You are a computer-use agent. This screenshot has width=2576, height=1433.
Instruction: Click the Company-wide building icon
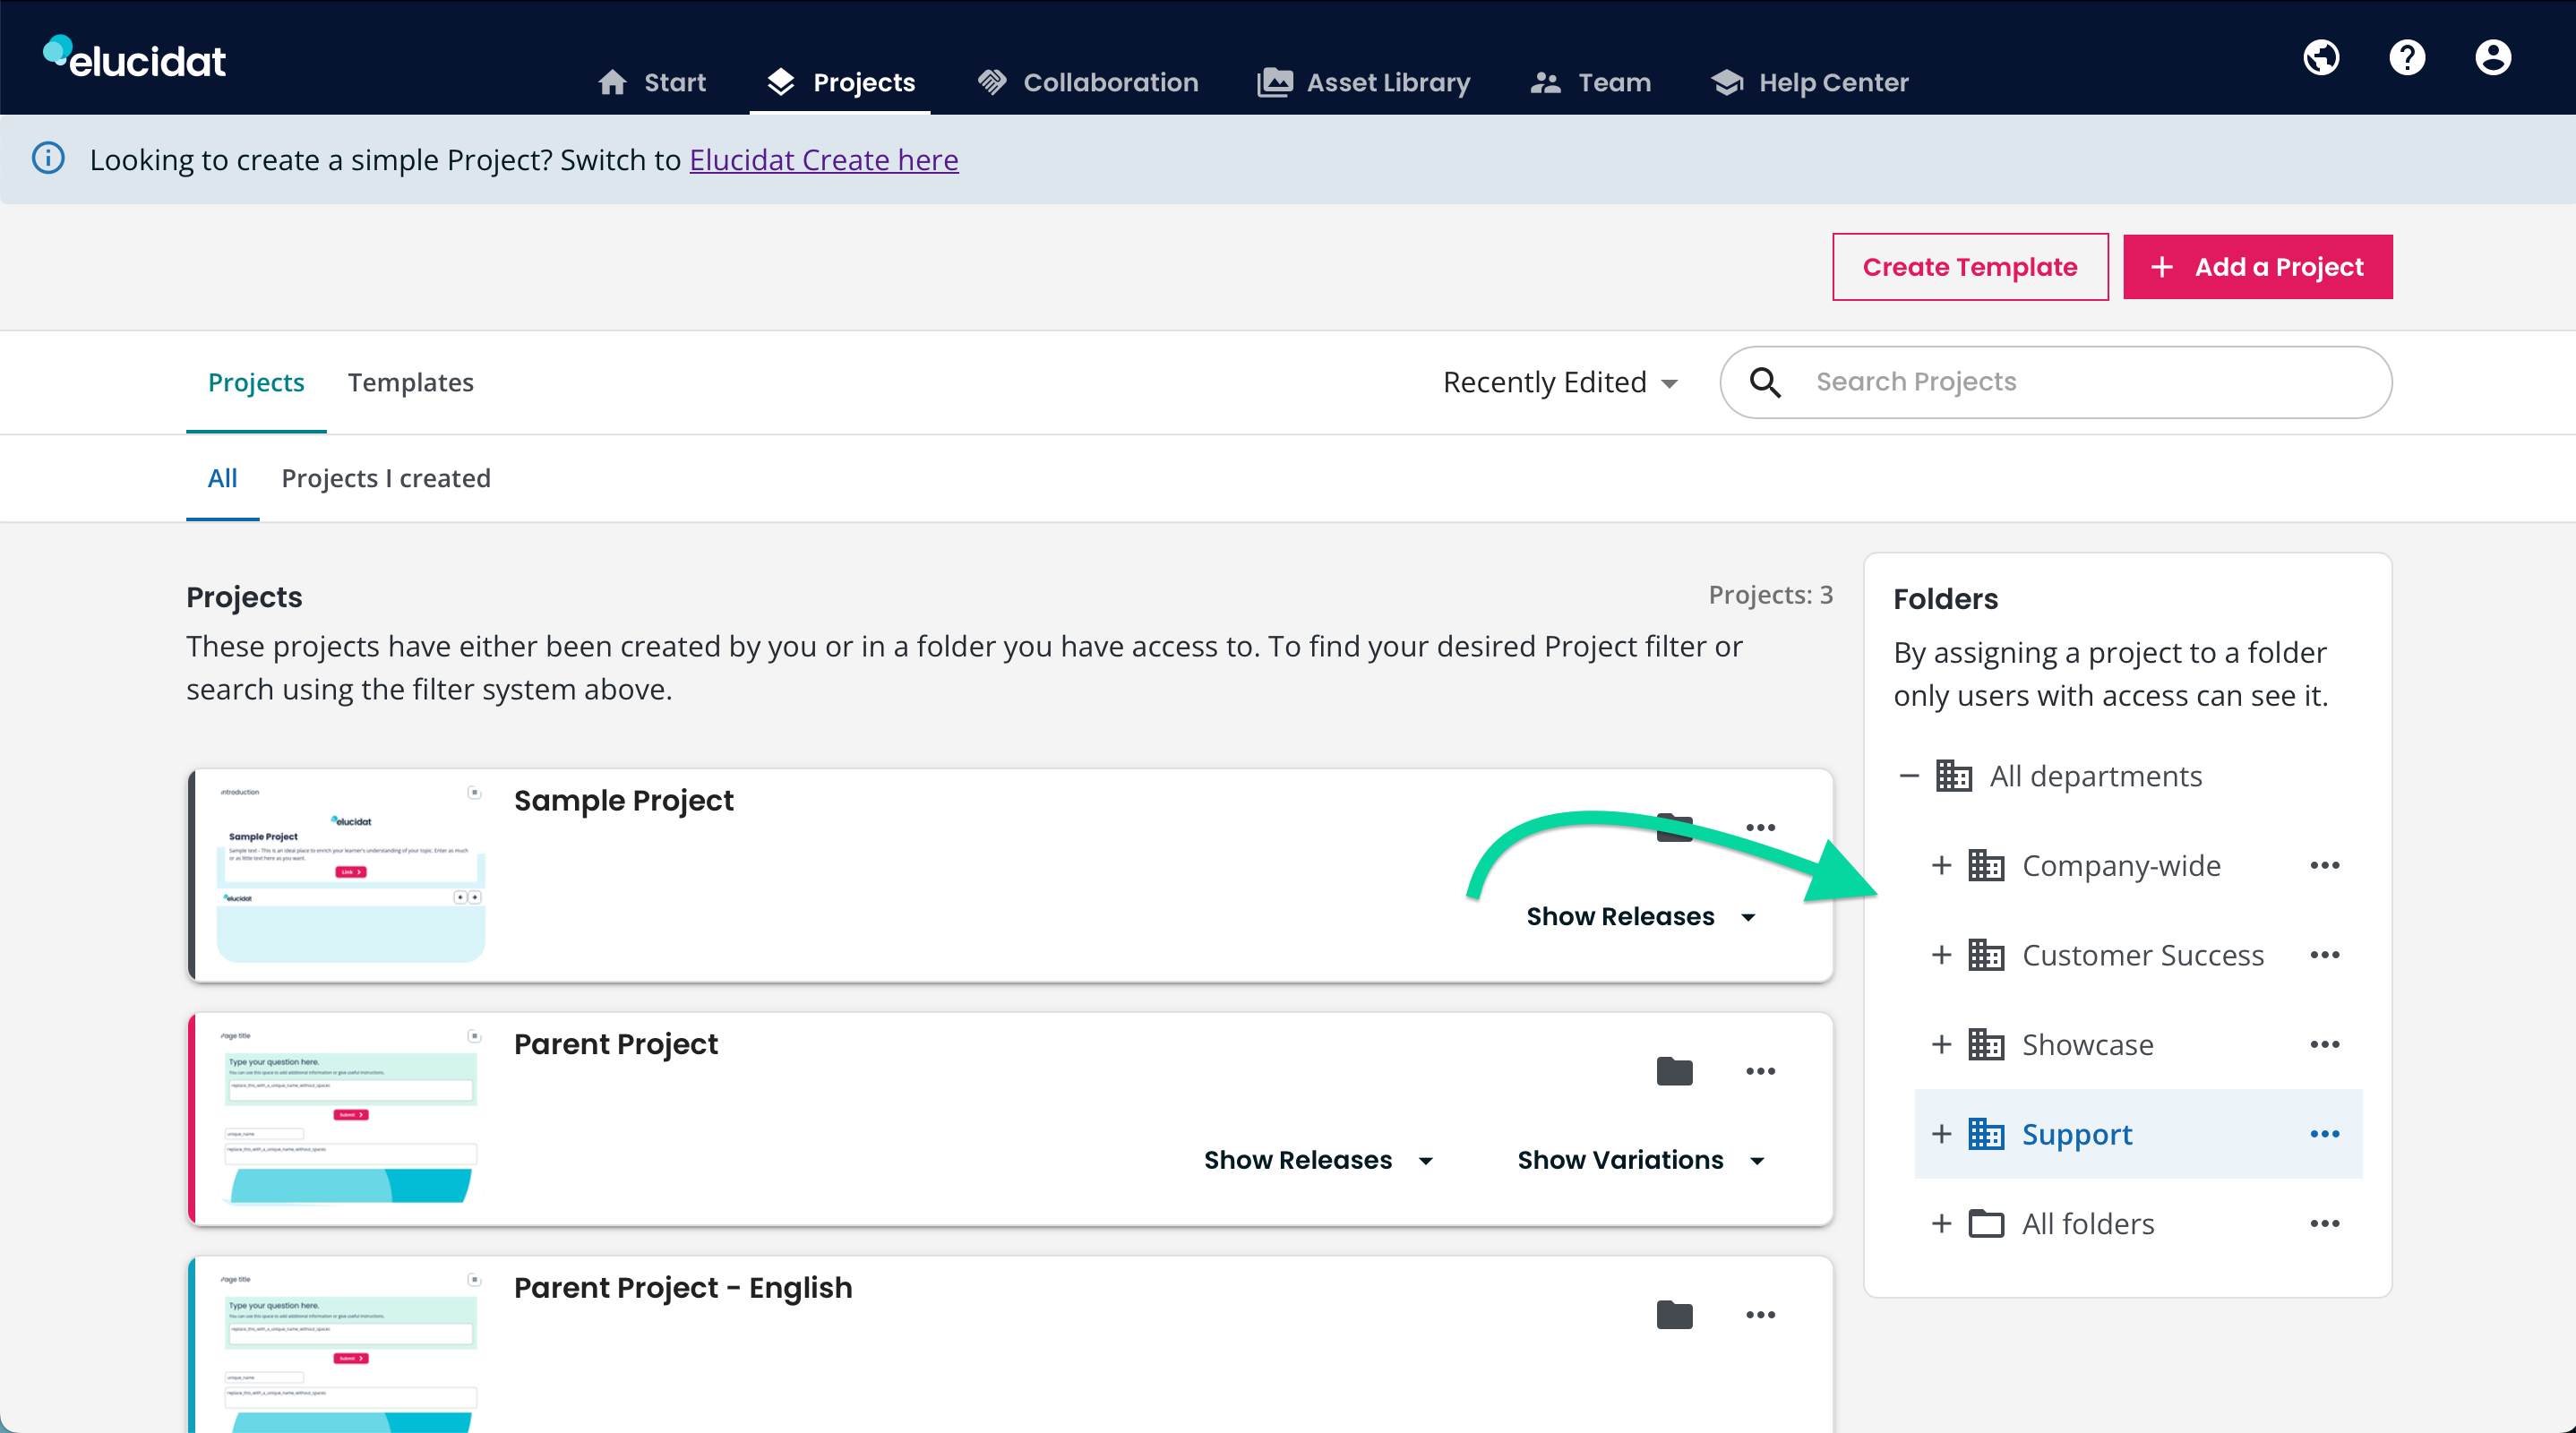point(1986,865)
